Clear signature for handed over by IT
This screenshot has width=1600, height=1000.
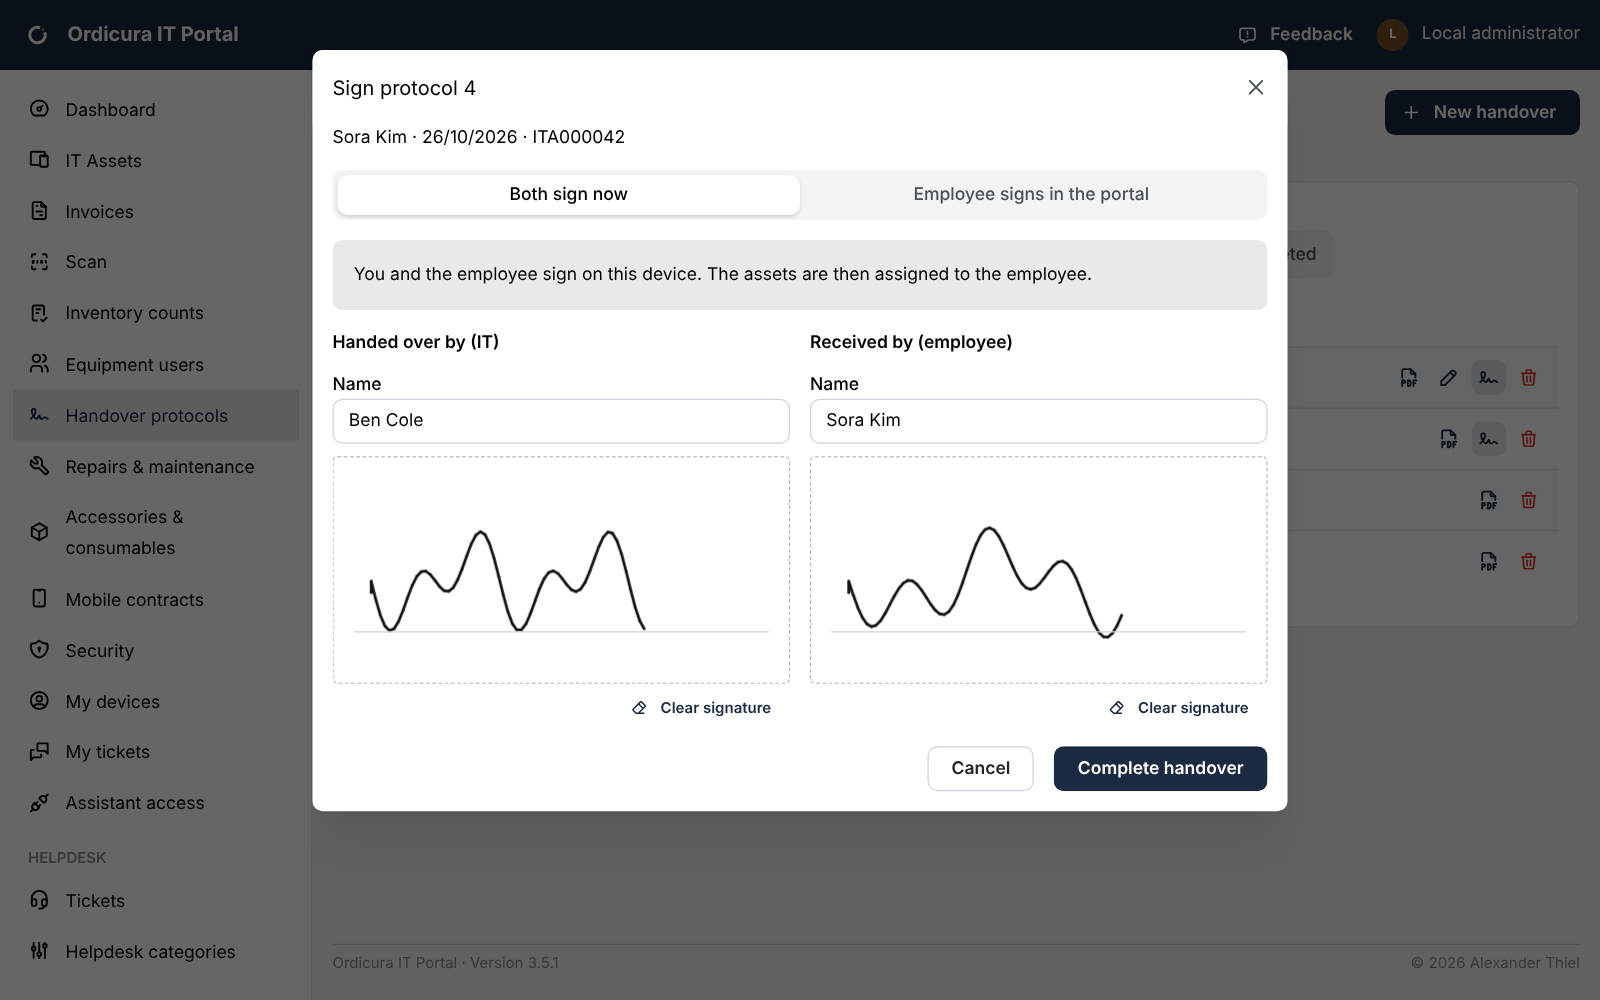point(702,708)
